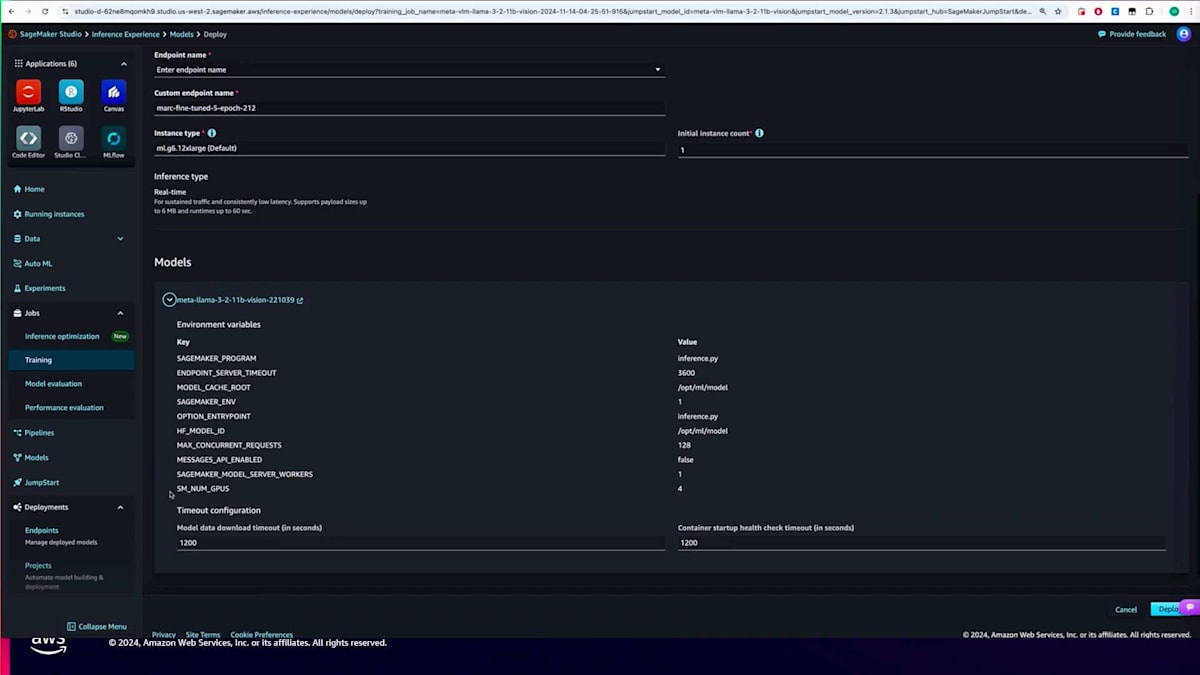
Task: Click the MAX_CONCURRENT_REQUESTS value 128
Action: (684, 445)
